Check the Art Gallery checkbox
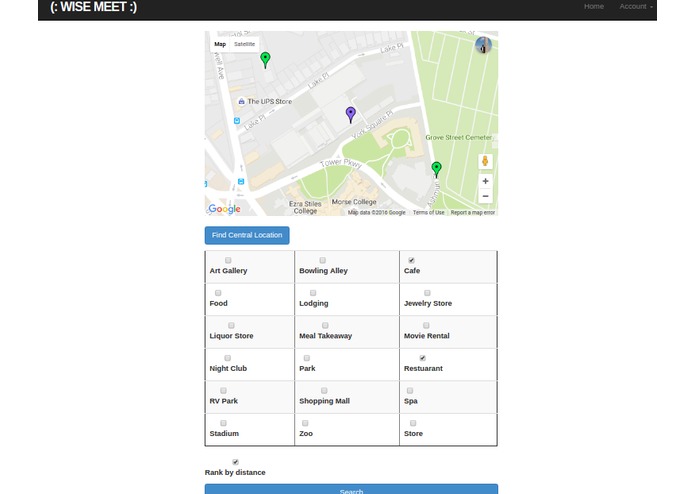Image resolution: width=695 pixels, height=494 pixels. tap(228, 260)
